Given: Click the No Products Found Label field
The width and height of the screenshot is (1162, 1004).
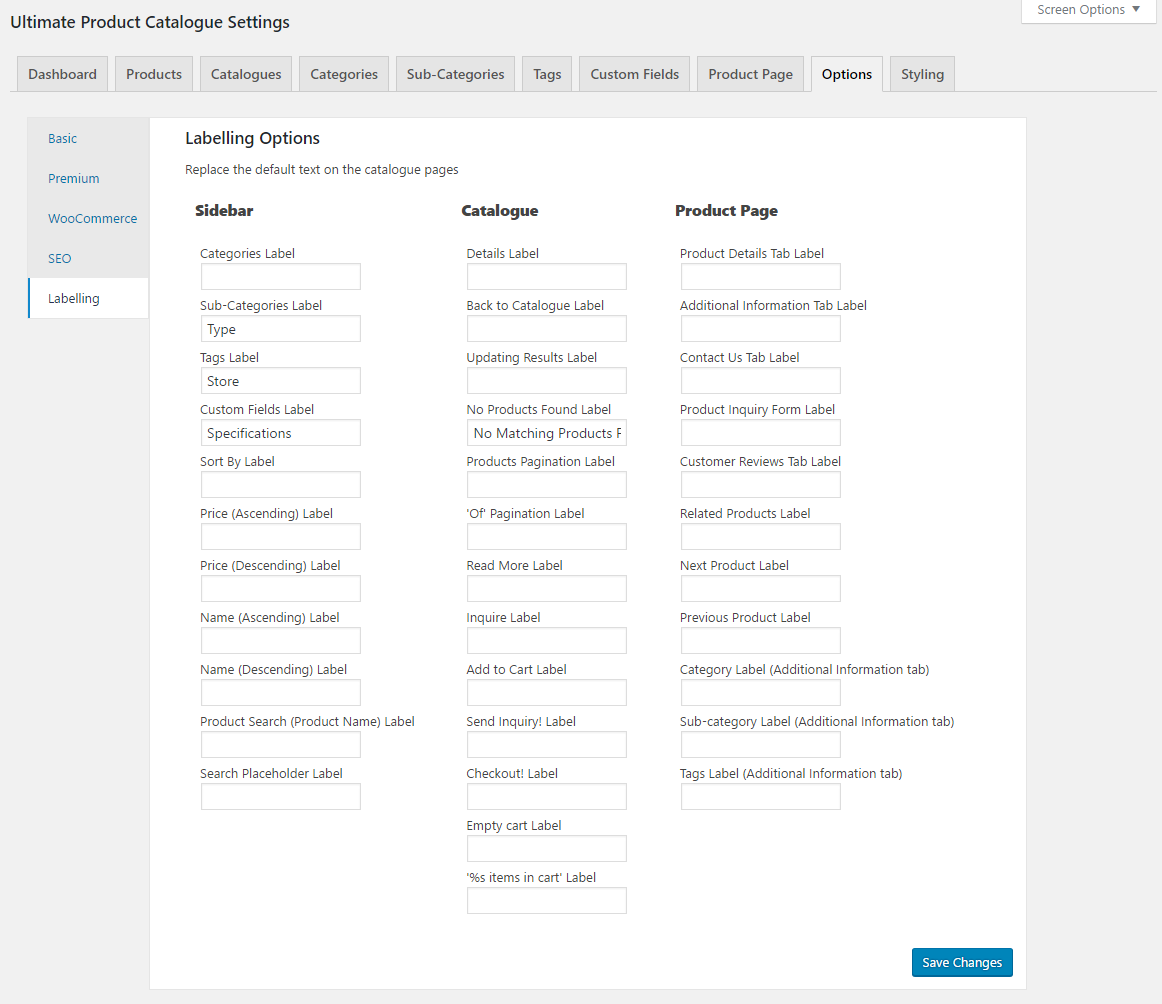Looking at the screenshot, I should click(x=547, y=433).
